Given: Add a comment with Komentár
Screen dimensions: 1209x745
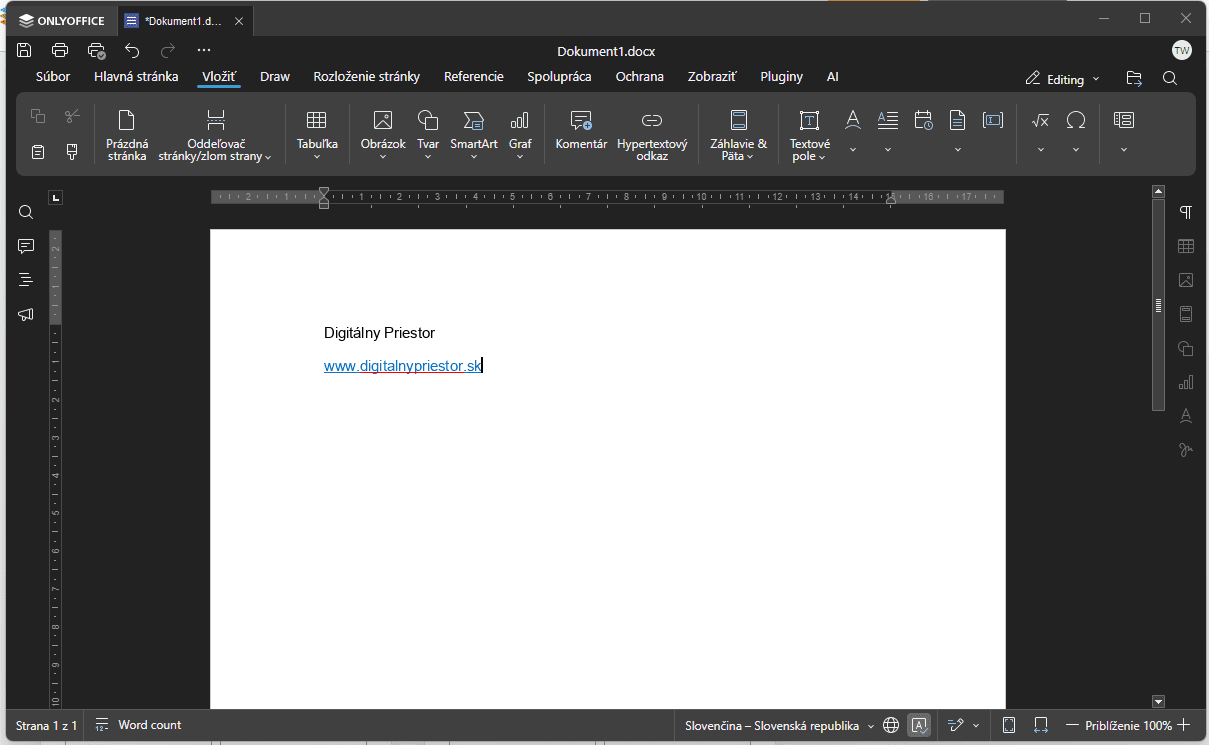Looking at the screenshot, I should (581, 121).
